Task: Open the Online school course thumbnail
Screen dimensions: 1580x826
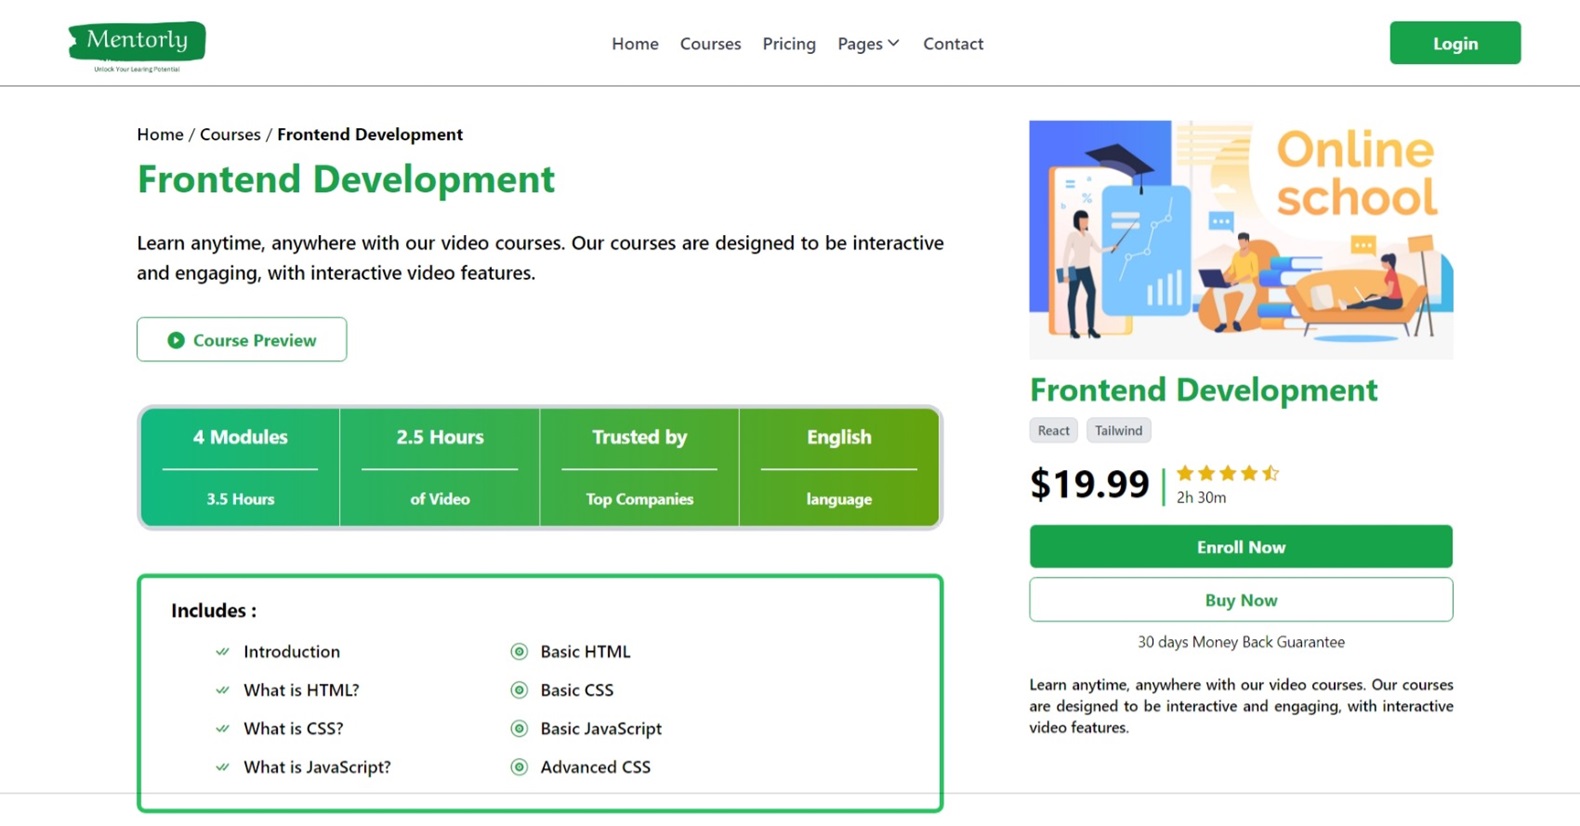Action: click(x=1240, y=240)
